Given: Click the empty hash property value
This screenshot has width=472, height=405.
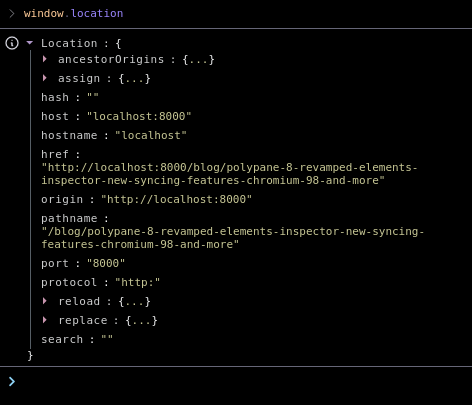Looking at the screenshot, I should click(x=93, y=97).
